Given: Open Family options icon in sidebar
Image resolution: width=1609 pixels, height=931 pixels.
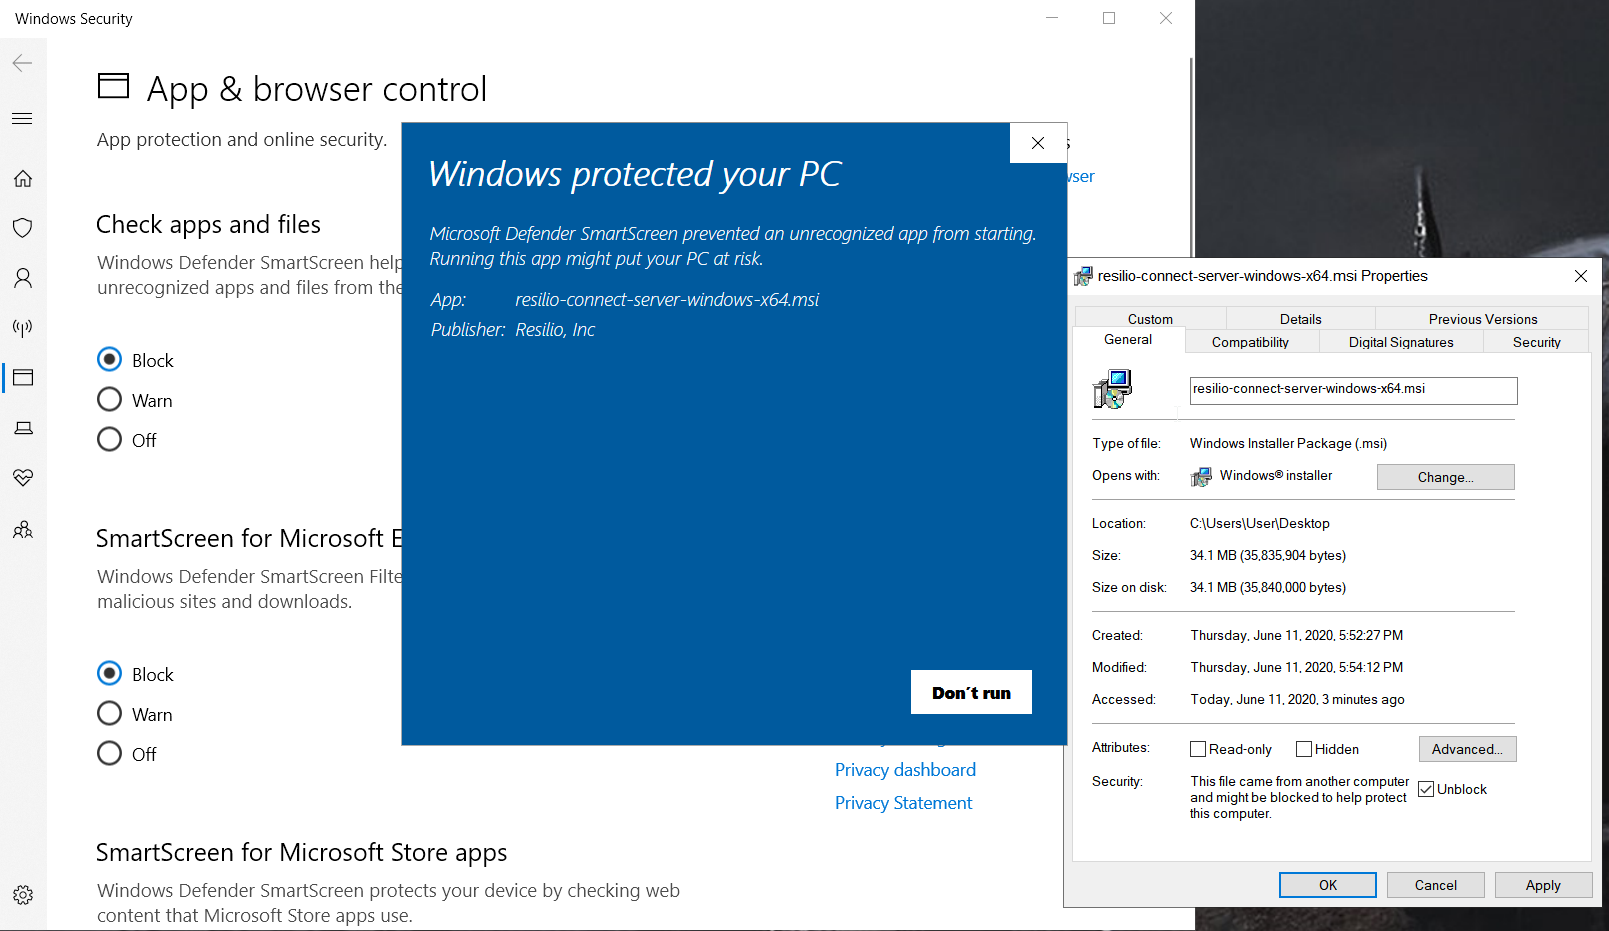Looking at the screenshot, I should pyautogui.click(x=23, y=530).
